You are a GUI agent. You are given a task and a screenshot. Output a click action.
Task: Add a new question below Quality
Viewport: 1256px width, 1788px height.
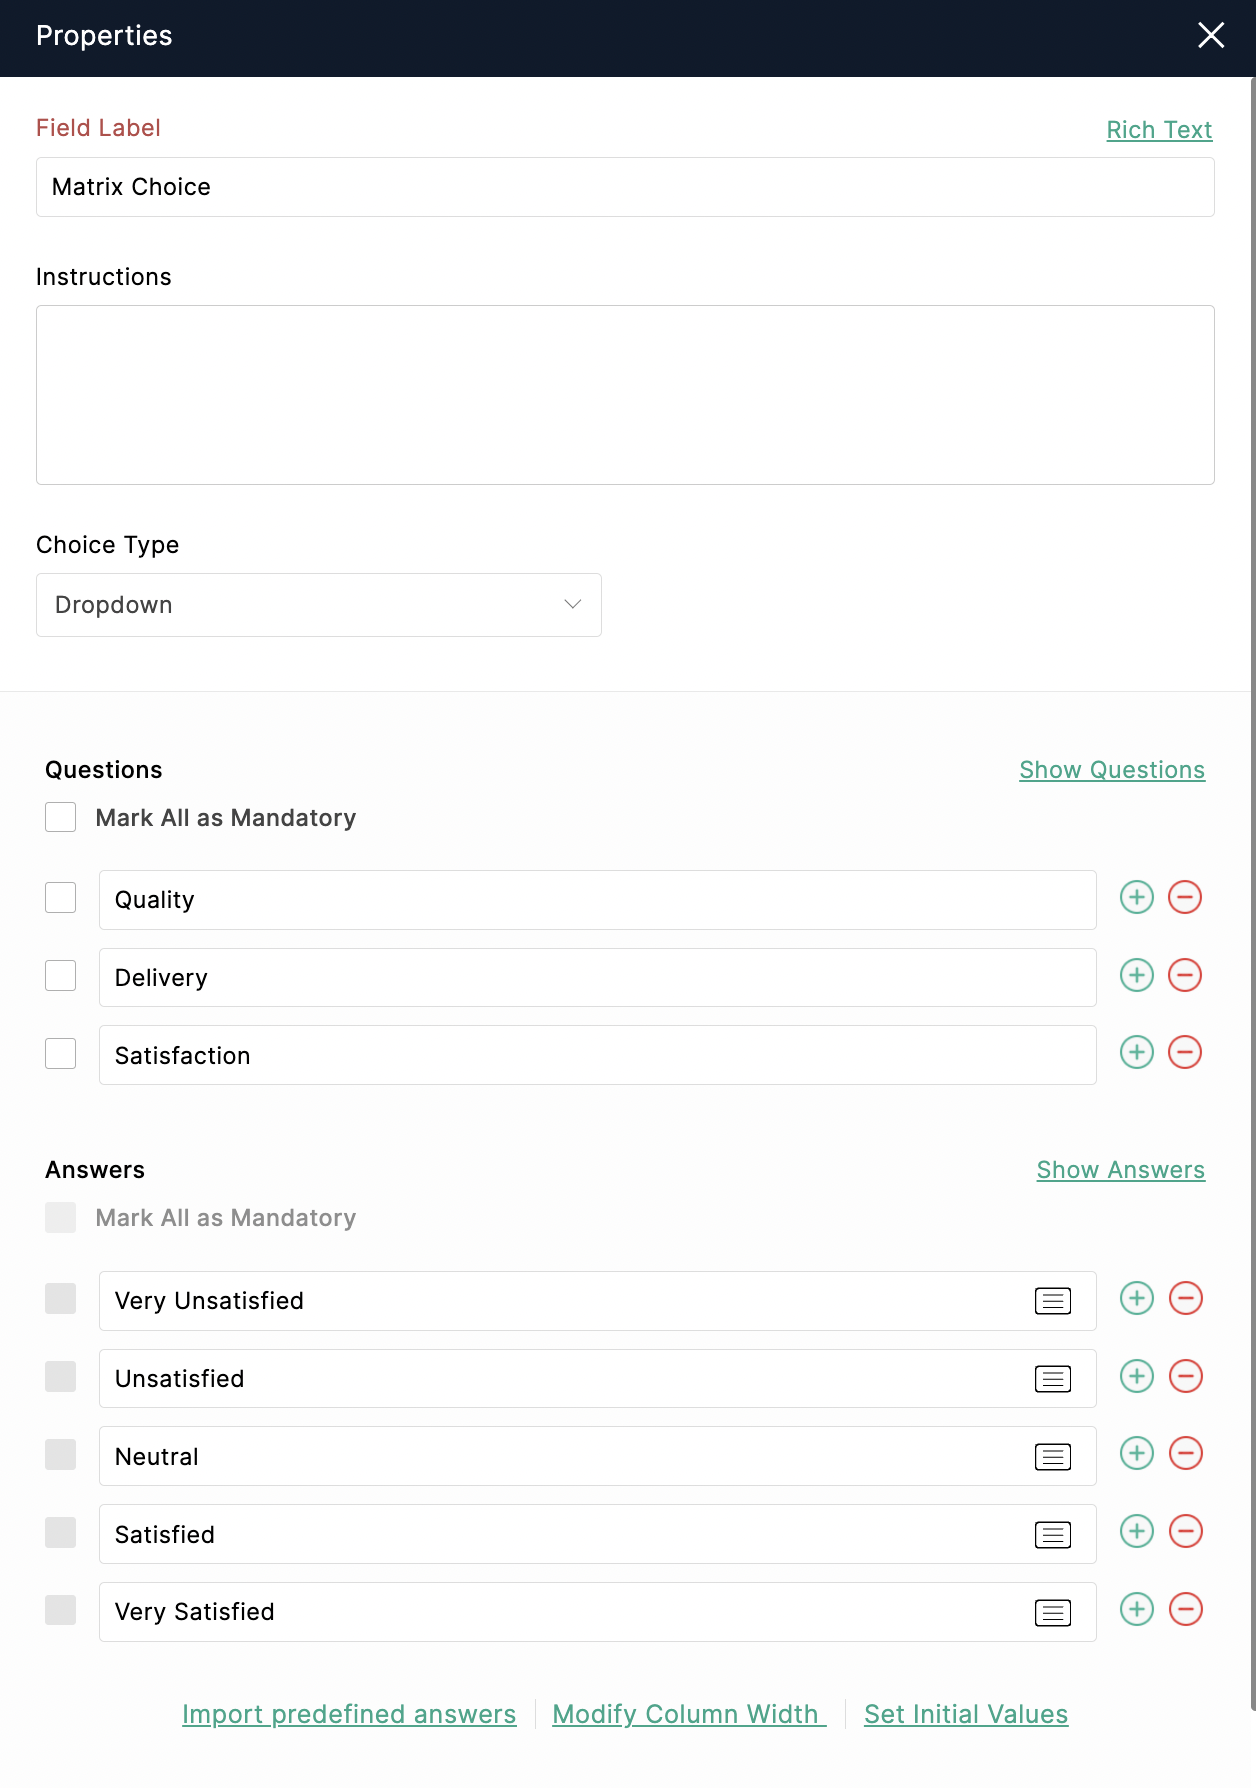coord(1136,898)
